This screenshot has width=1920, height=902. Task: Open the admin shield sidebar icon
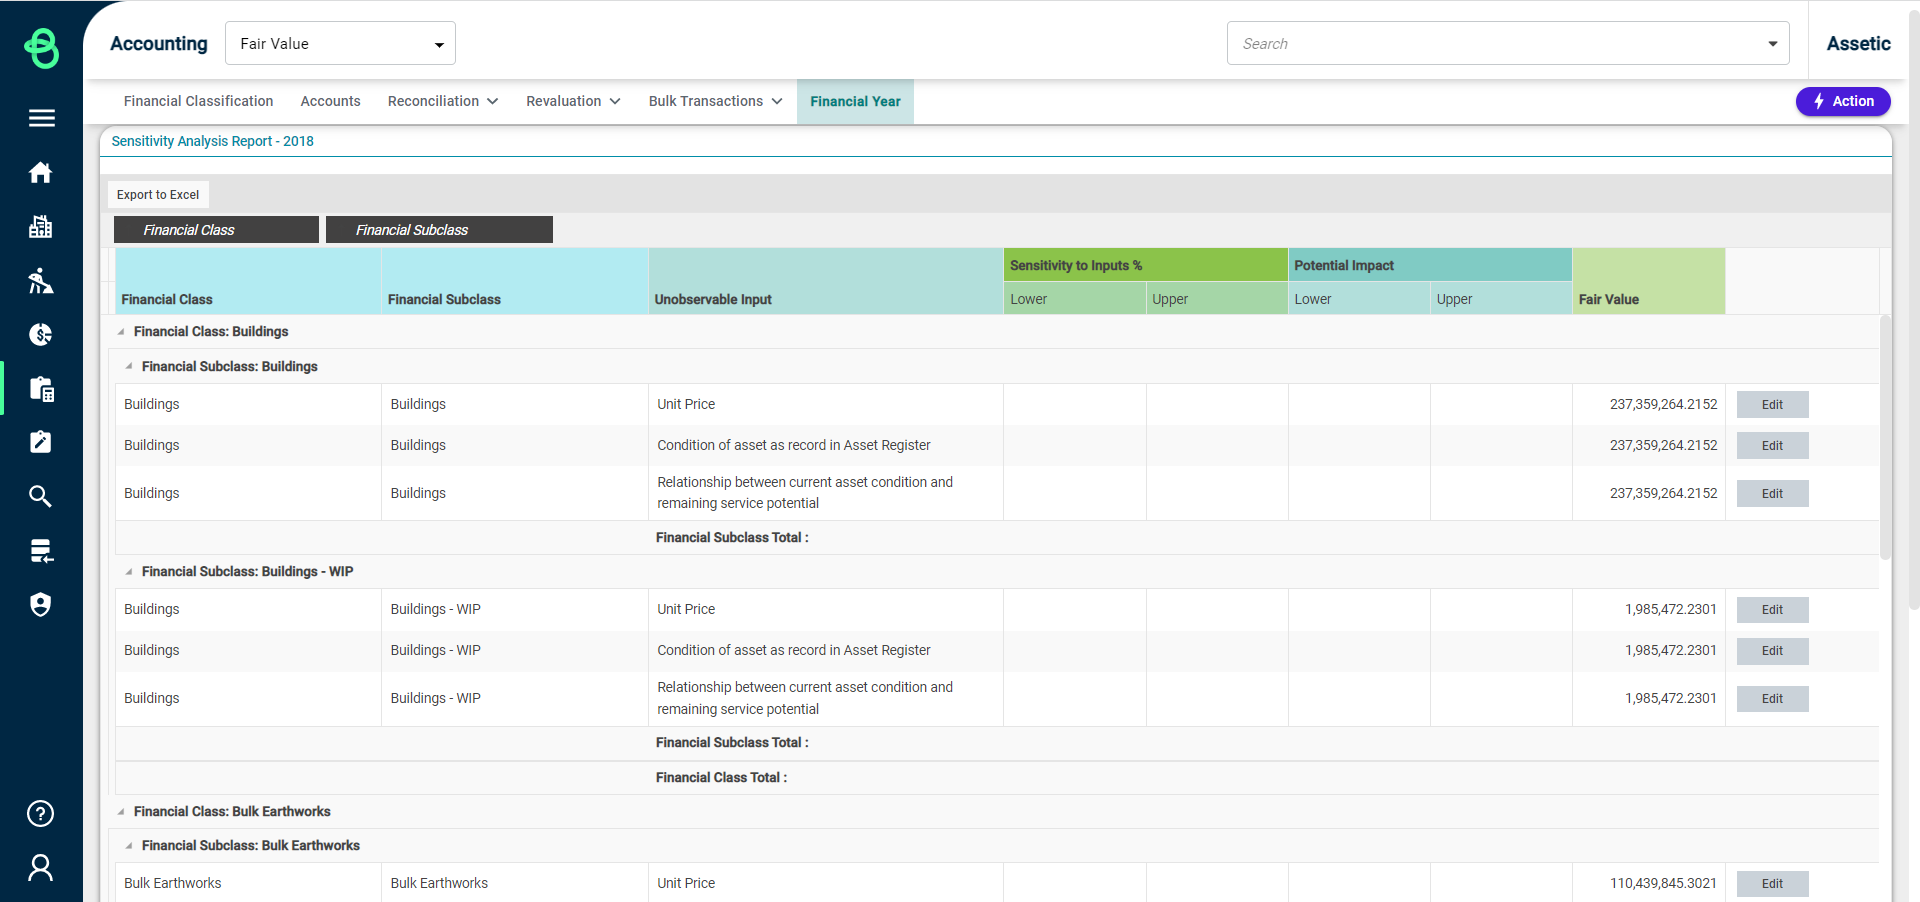coord(41,604)
